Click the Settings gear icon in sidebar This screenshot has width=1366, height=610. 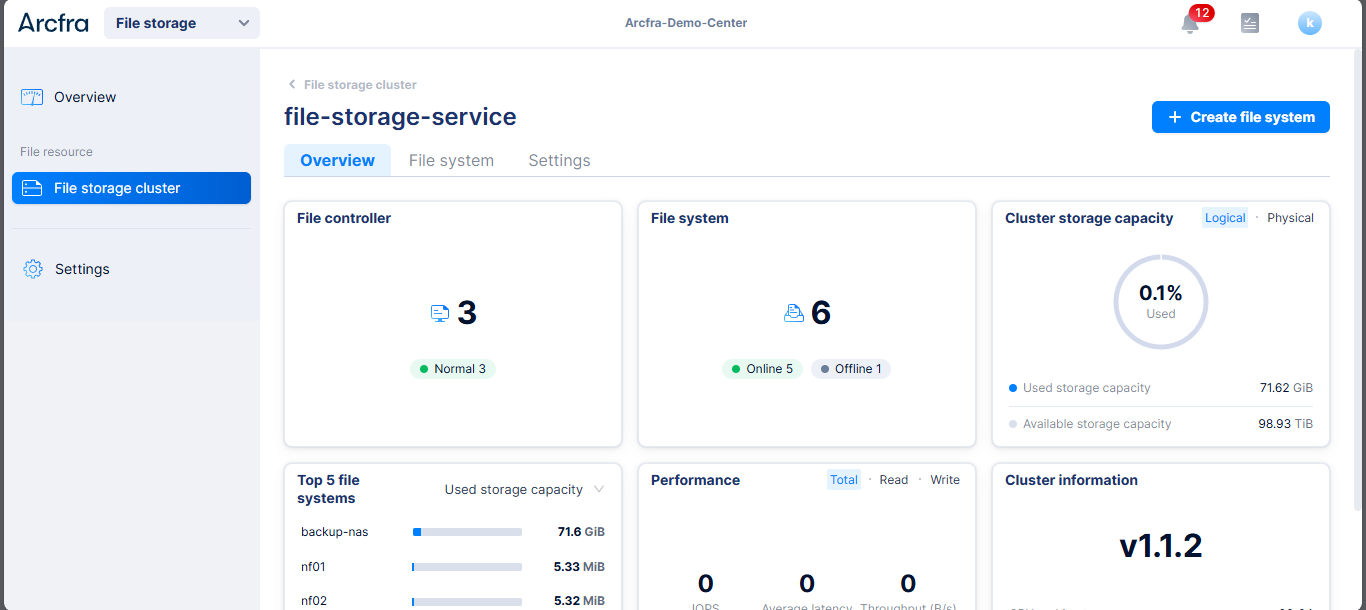click(33, 269)
